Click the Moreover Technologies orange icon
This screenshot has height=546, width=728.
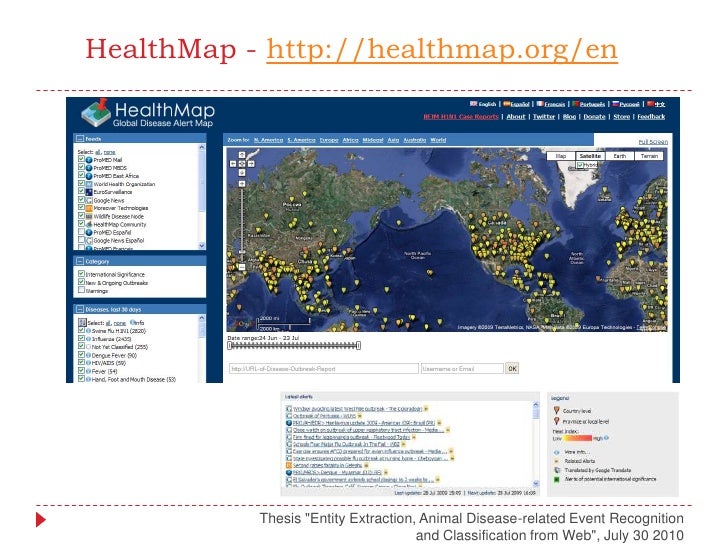[x=89, y=208]
